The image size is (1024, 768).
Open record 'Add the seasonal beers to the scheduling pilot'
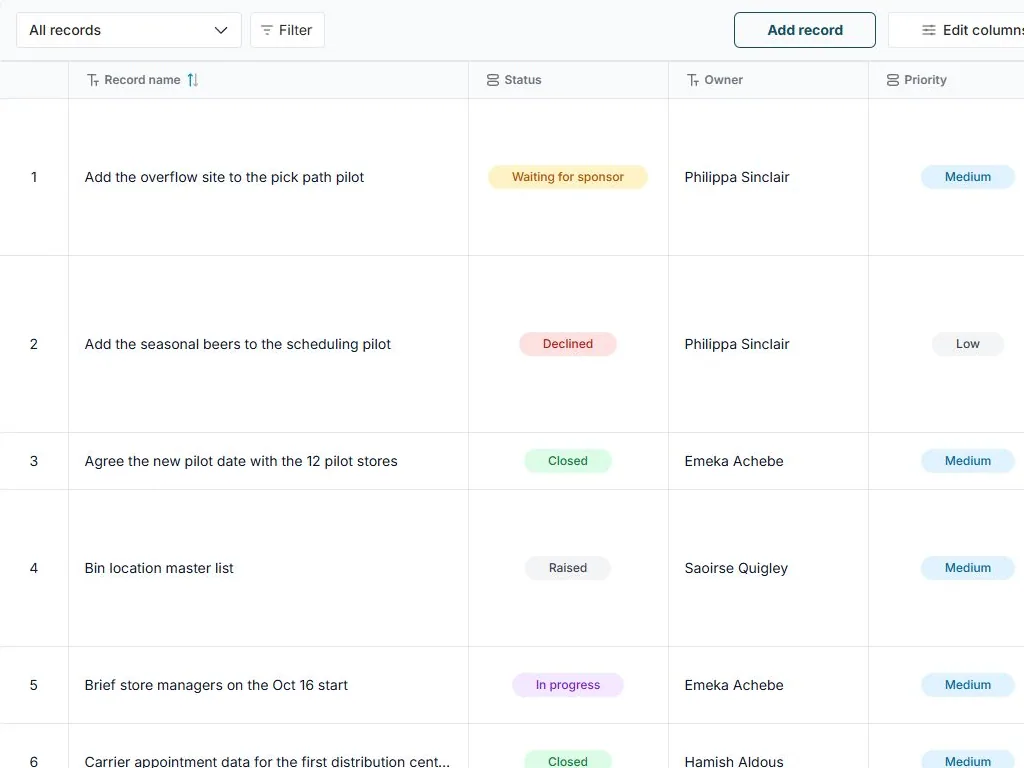tap(238, 344)
